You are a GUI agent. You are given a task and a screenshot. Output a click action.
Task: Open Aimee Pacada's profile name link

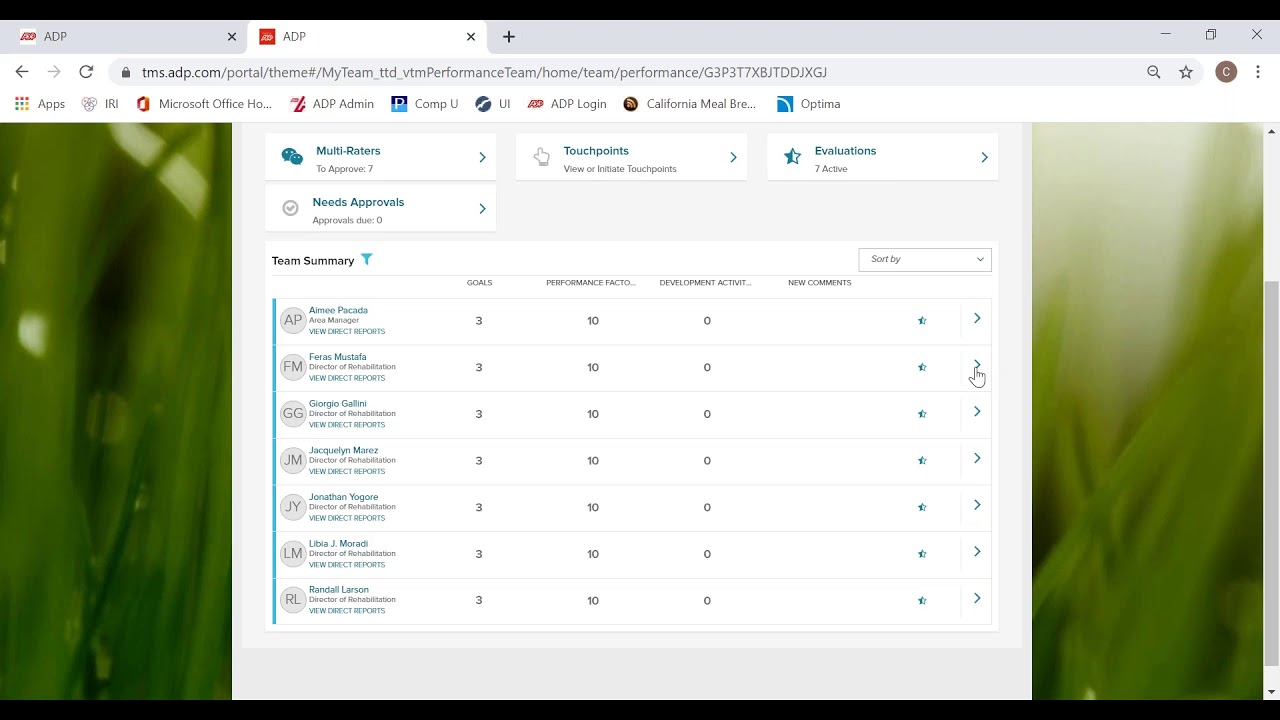(338, 310)
